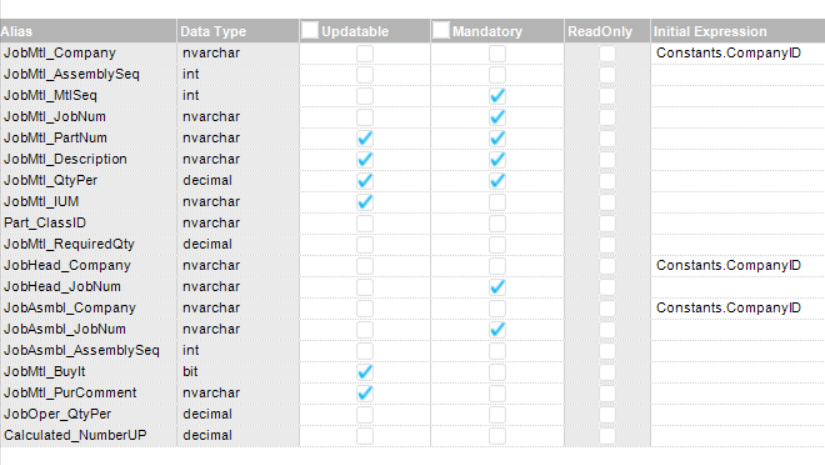Uncheck Updatable for JobMtl_BuyIt

[x=365, y=372]
